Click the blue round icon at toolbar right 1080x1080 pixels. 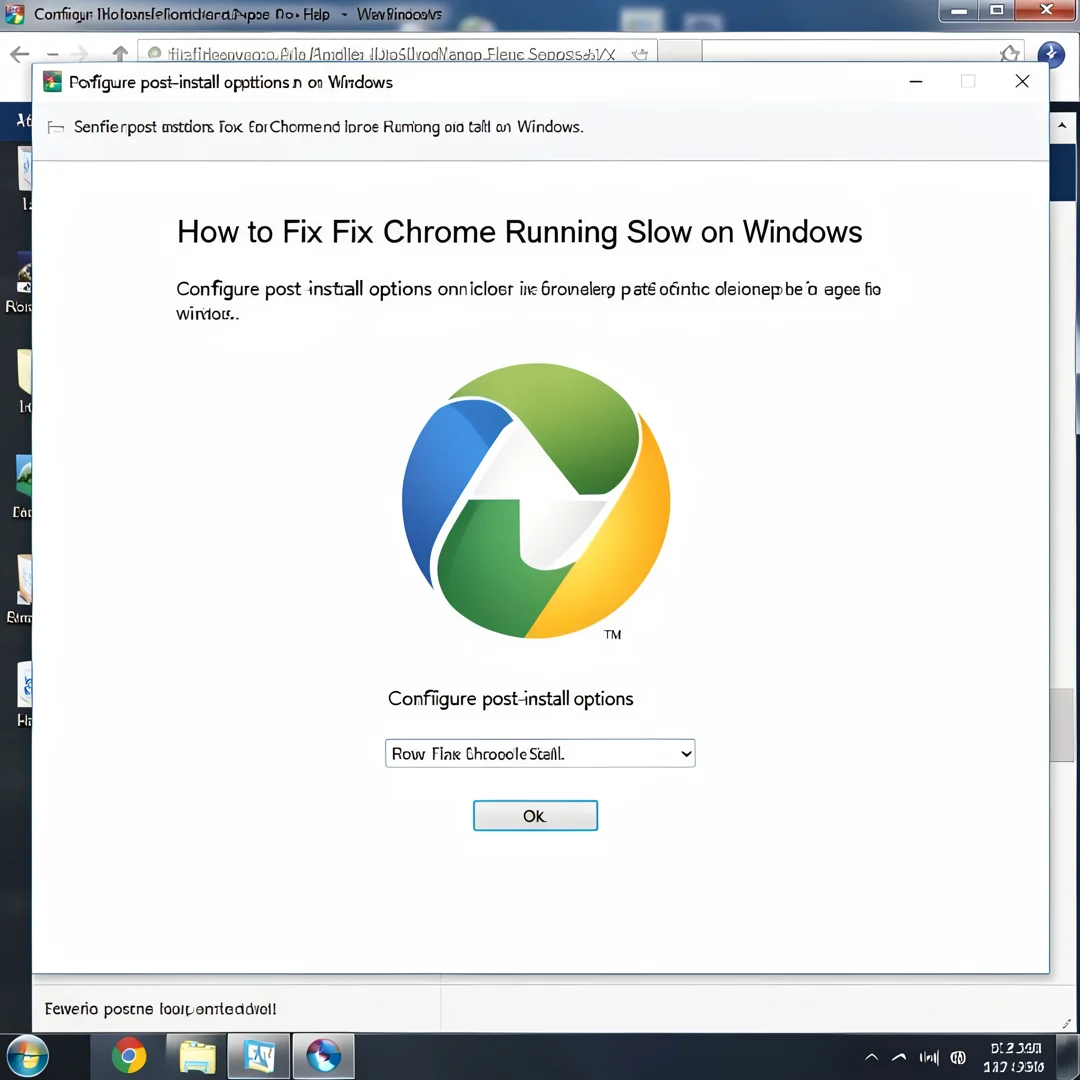pos(1051,54)
